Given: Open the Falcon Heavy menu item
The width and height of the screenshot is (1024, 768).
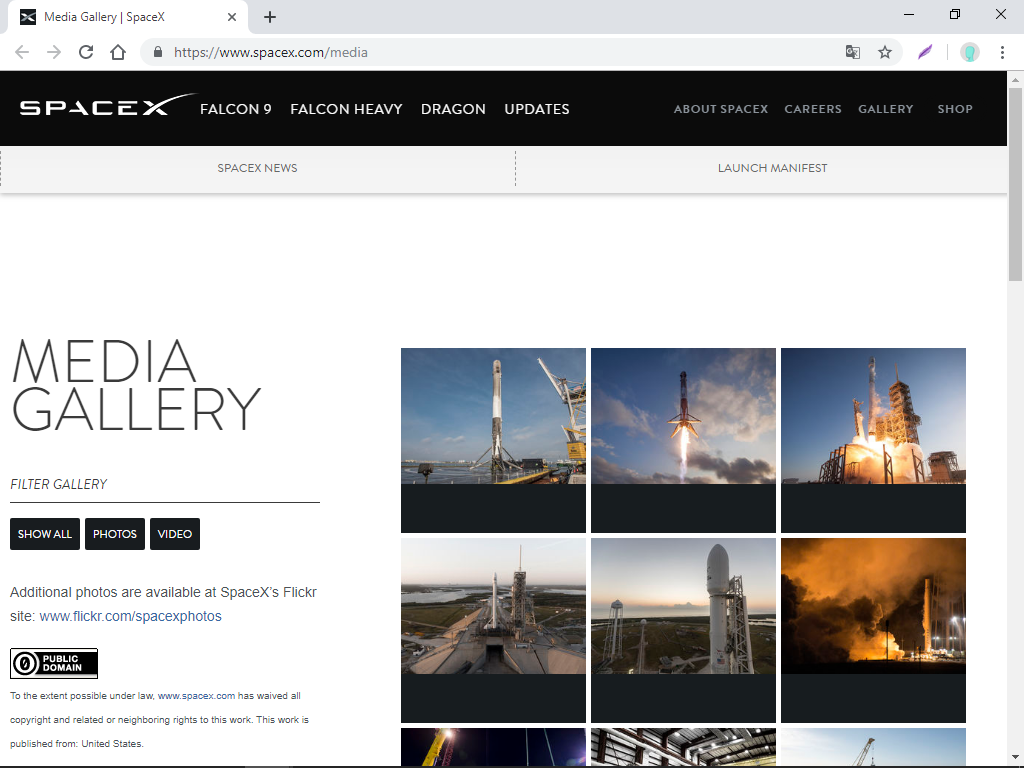Looking at the screenshot, I should (346, 109).
